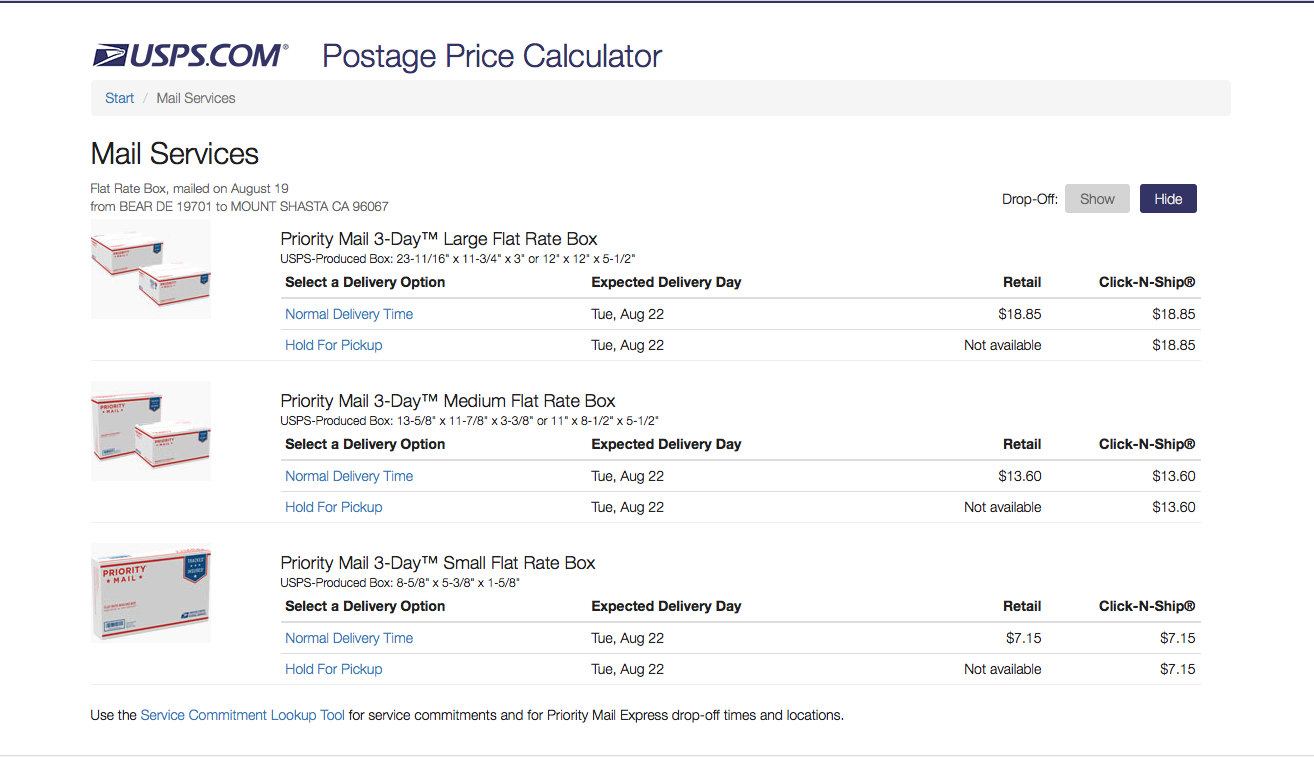Click the Large box dimensions text
The image size is (1314, 757).
tap(458, 259)
